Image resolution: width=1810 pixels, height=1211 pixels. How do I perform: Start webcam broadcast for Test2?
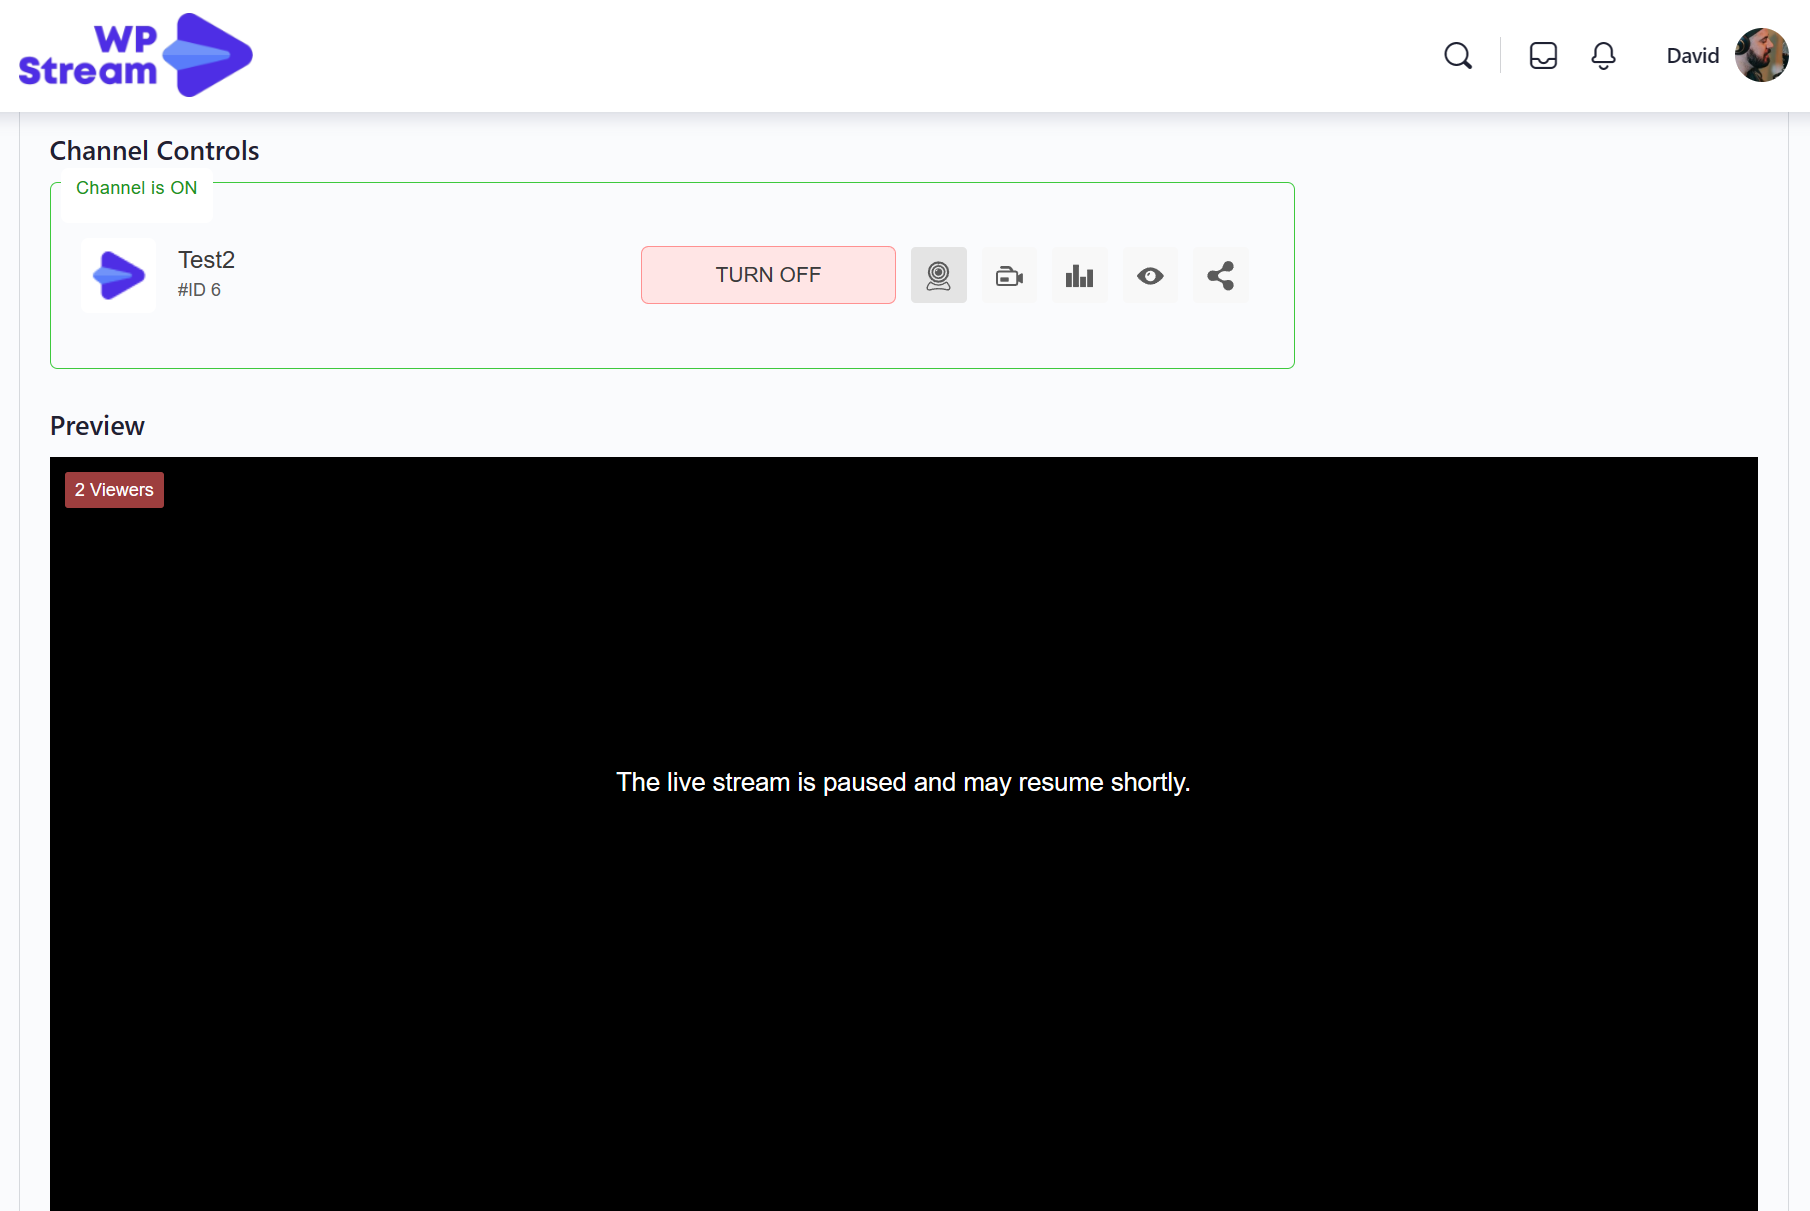coord(938,275)
